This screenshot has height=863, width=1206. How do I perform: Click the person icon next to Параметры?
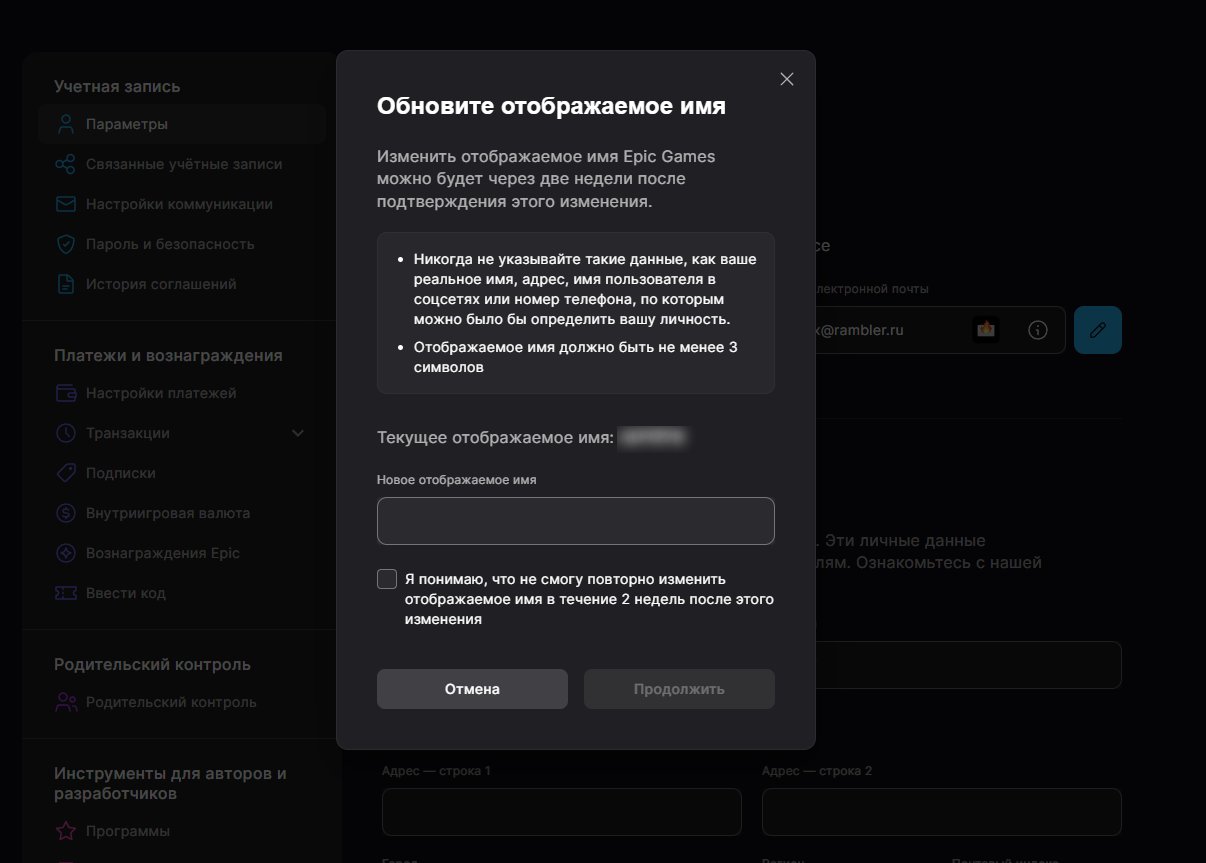66,124
